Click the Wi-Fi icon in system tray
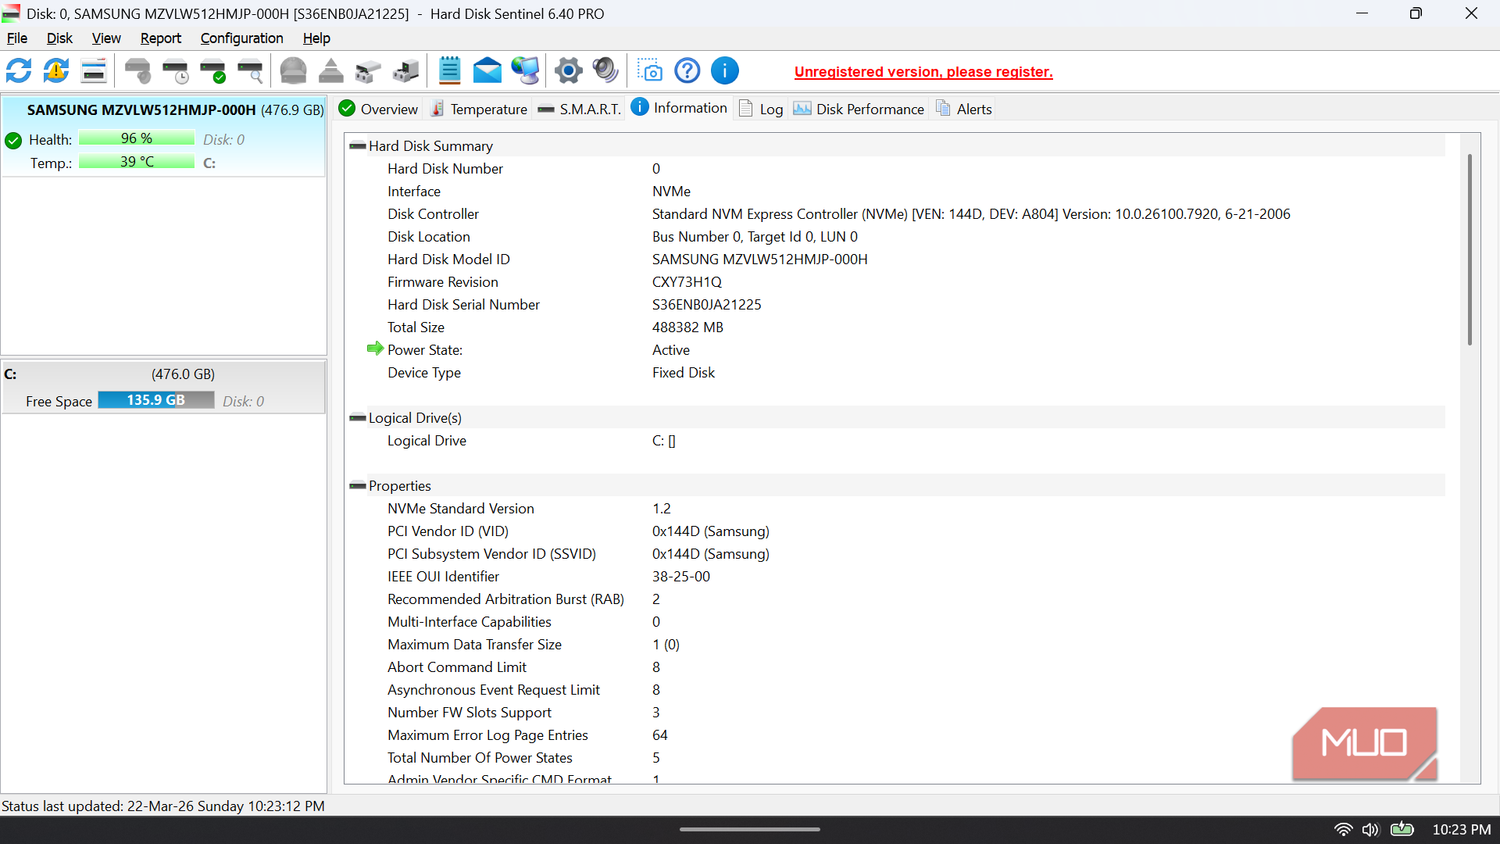The height and width of the screenshot is (844, 1500). click(1343, 829)
